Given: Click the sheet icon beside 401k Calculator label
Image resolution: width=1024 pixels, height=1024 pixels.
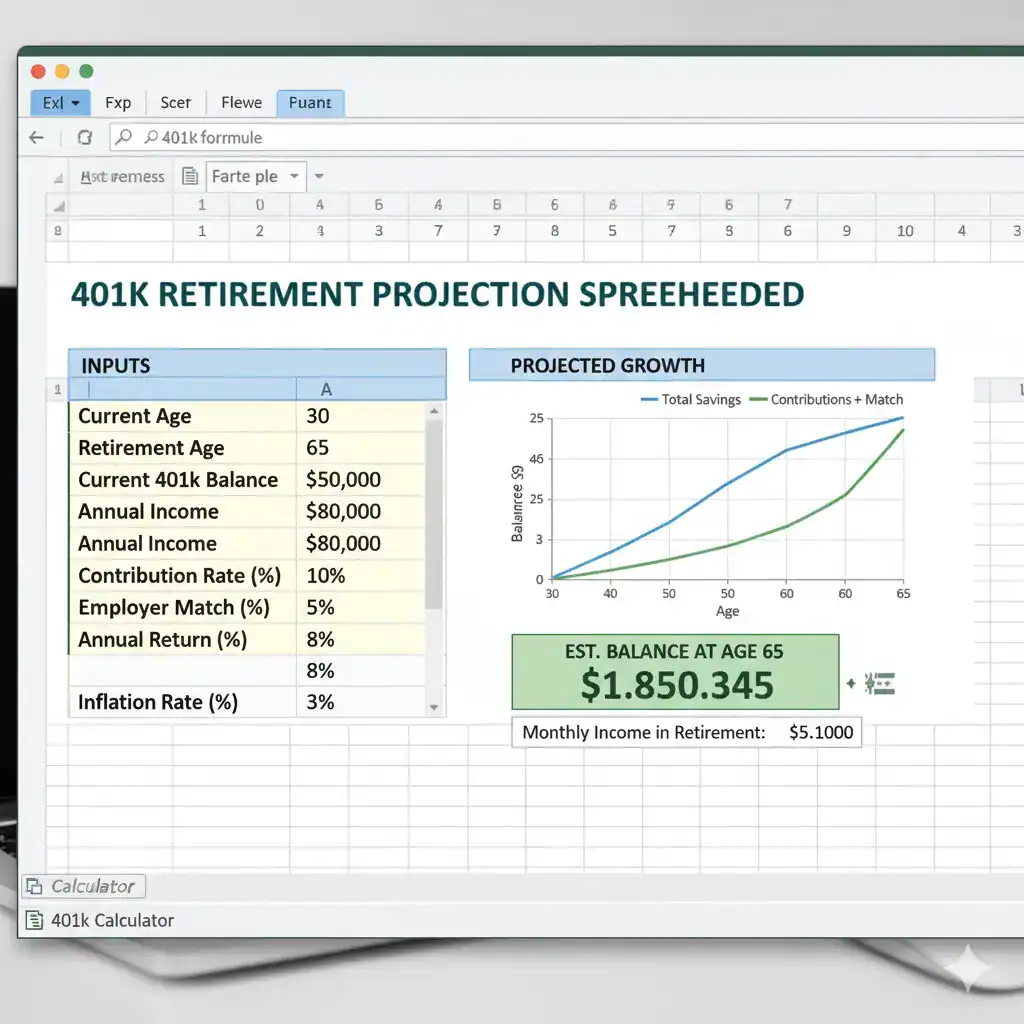Looking at the screenshot, I should tap(37, 920).
